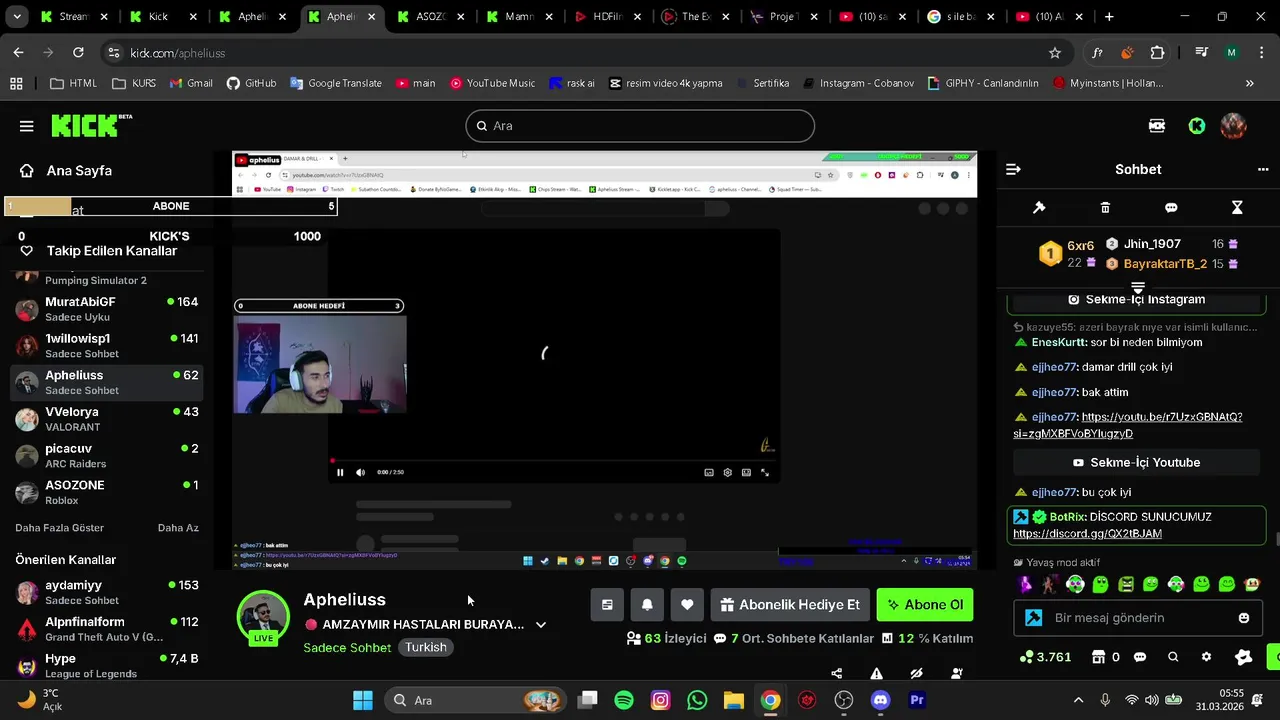1280x720 pixels.
Task: Click the speech bubble icon in chat toolbar
Action: point(1171,207)
